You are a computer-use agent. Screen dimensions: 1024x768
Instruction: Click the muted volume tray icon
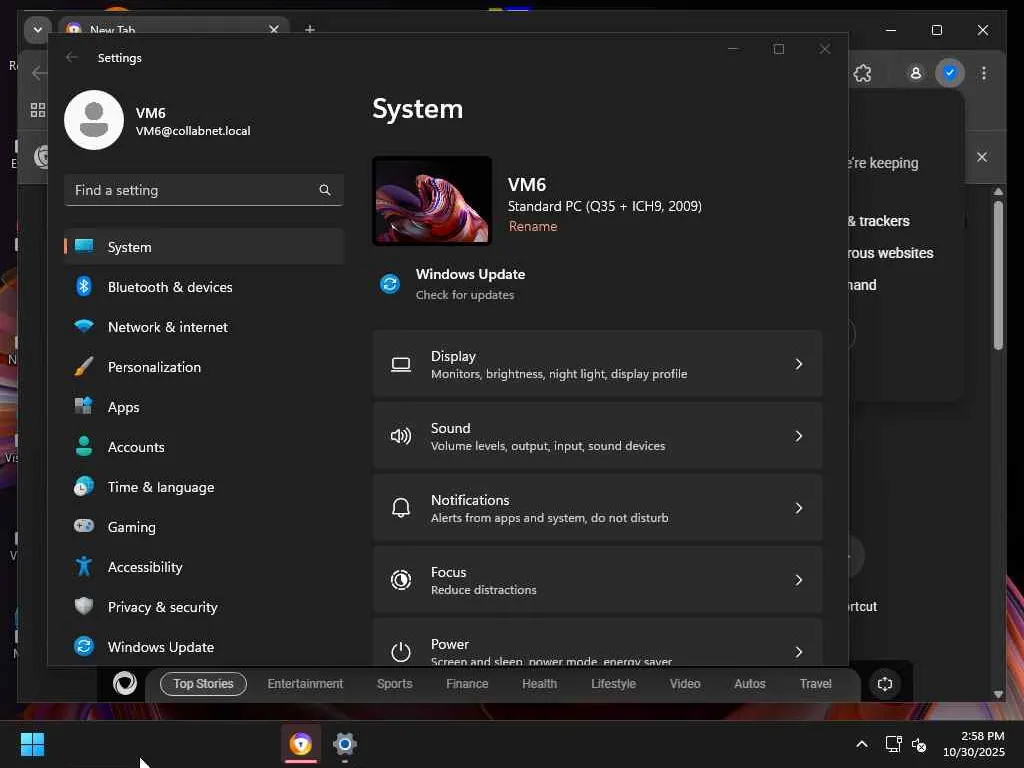point(919,744)
